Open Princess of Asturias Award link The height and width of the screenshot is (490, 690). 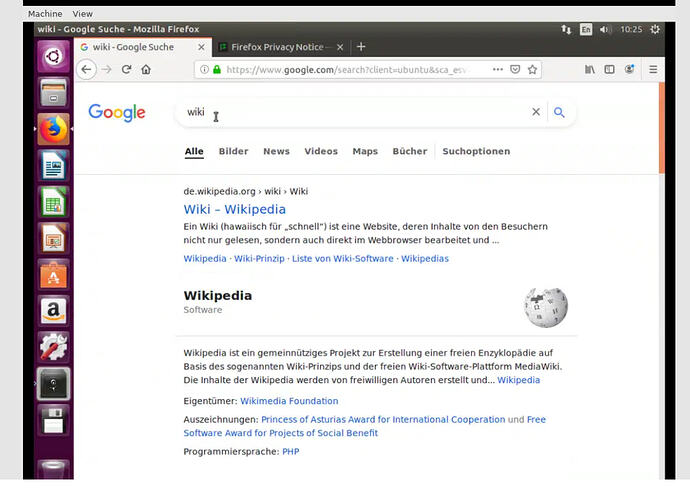(383, 420)
